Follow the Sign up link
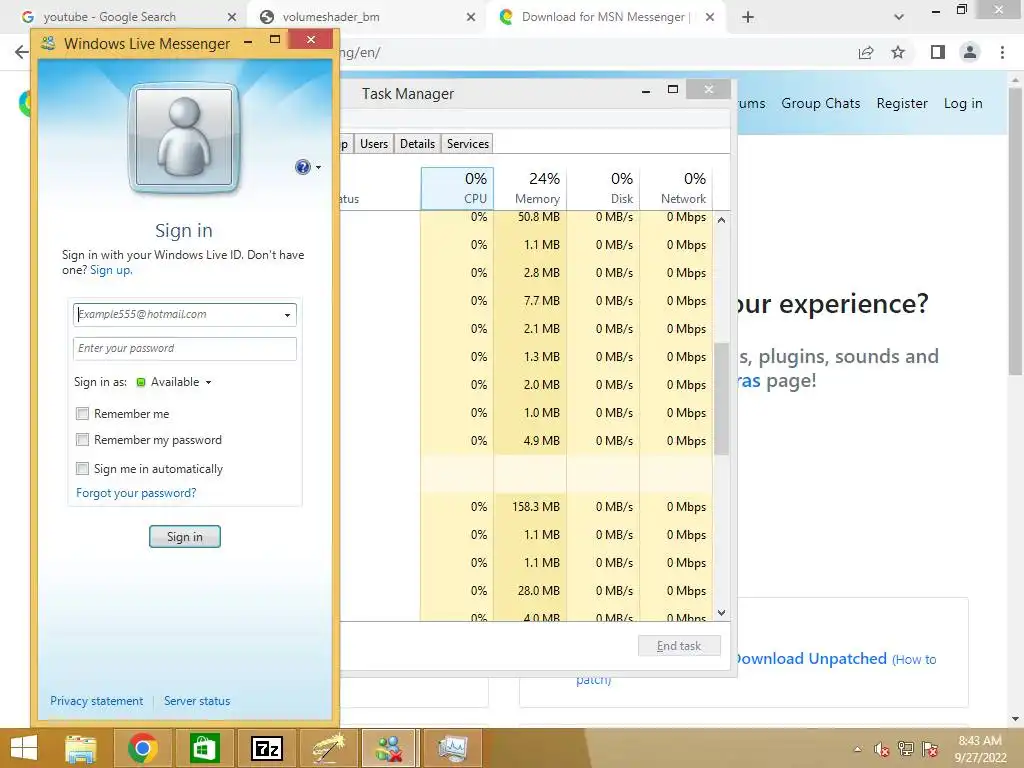 (110, 270)
